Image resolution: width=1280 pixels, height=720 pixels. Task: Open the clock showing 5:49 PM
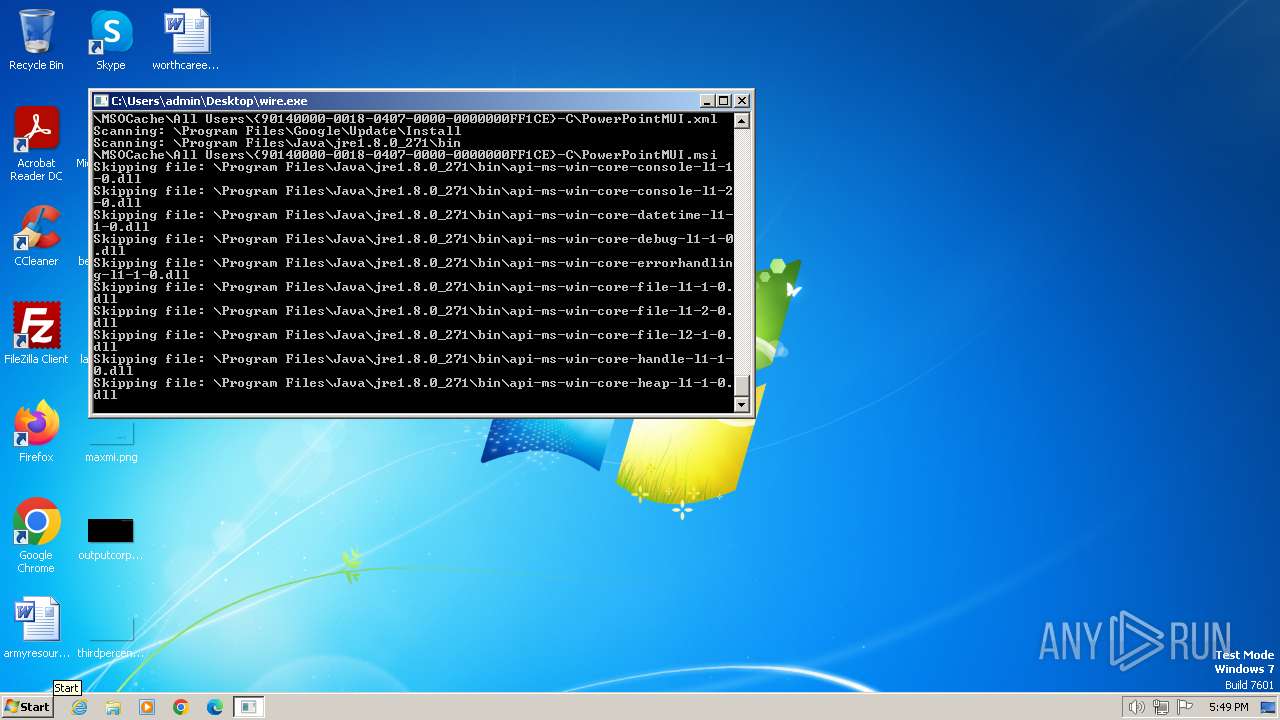1228,707
